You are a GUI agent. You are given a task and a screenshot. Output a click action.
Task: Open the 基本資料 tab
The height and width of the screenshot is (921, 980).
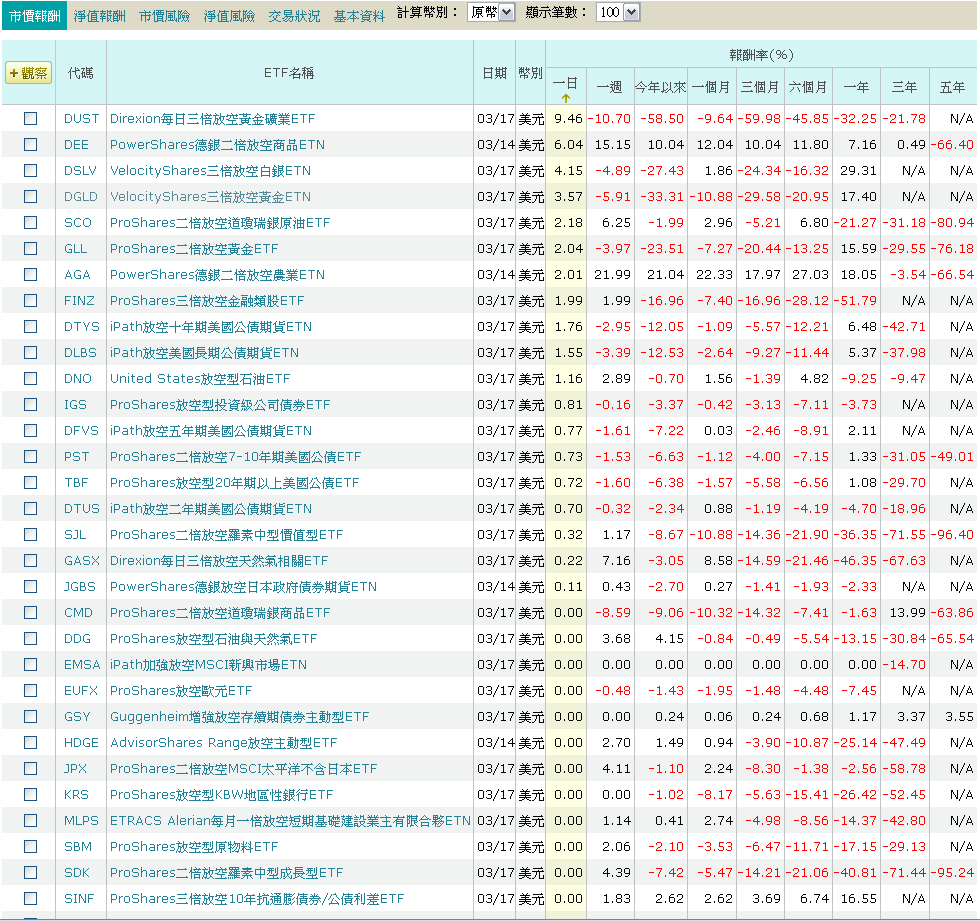click(x=359, y=16)
